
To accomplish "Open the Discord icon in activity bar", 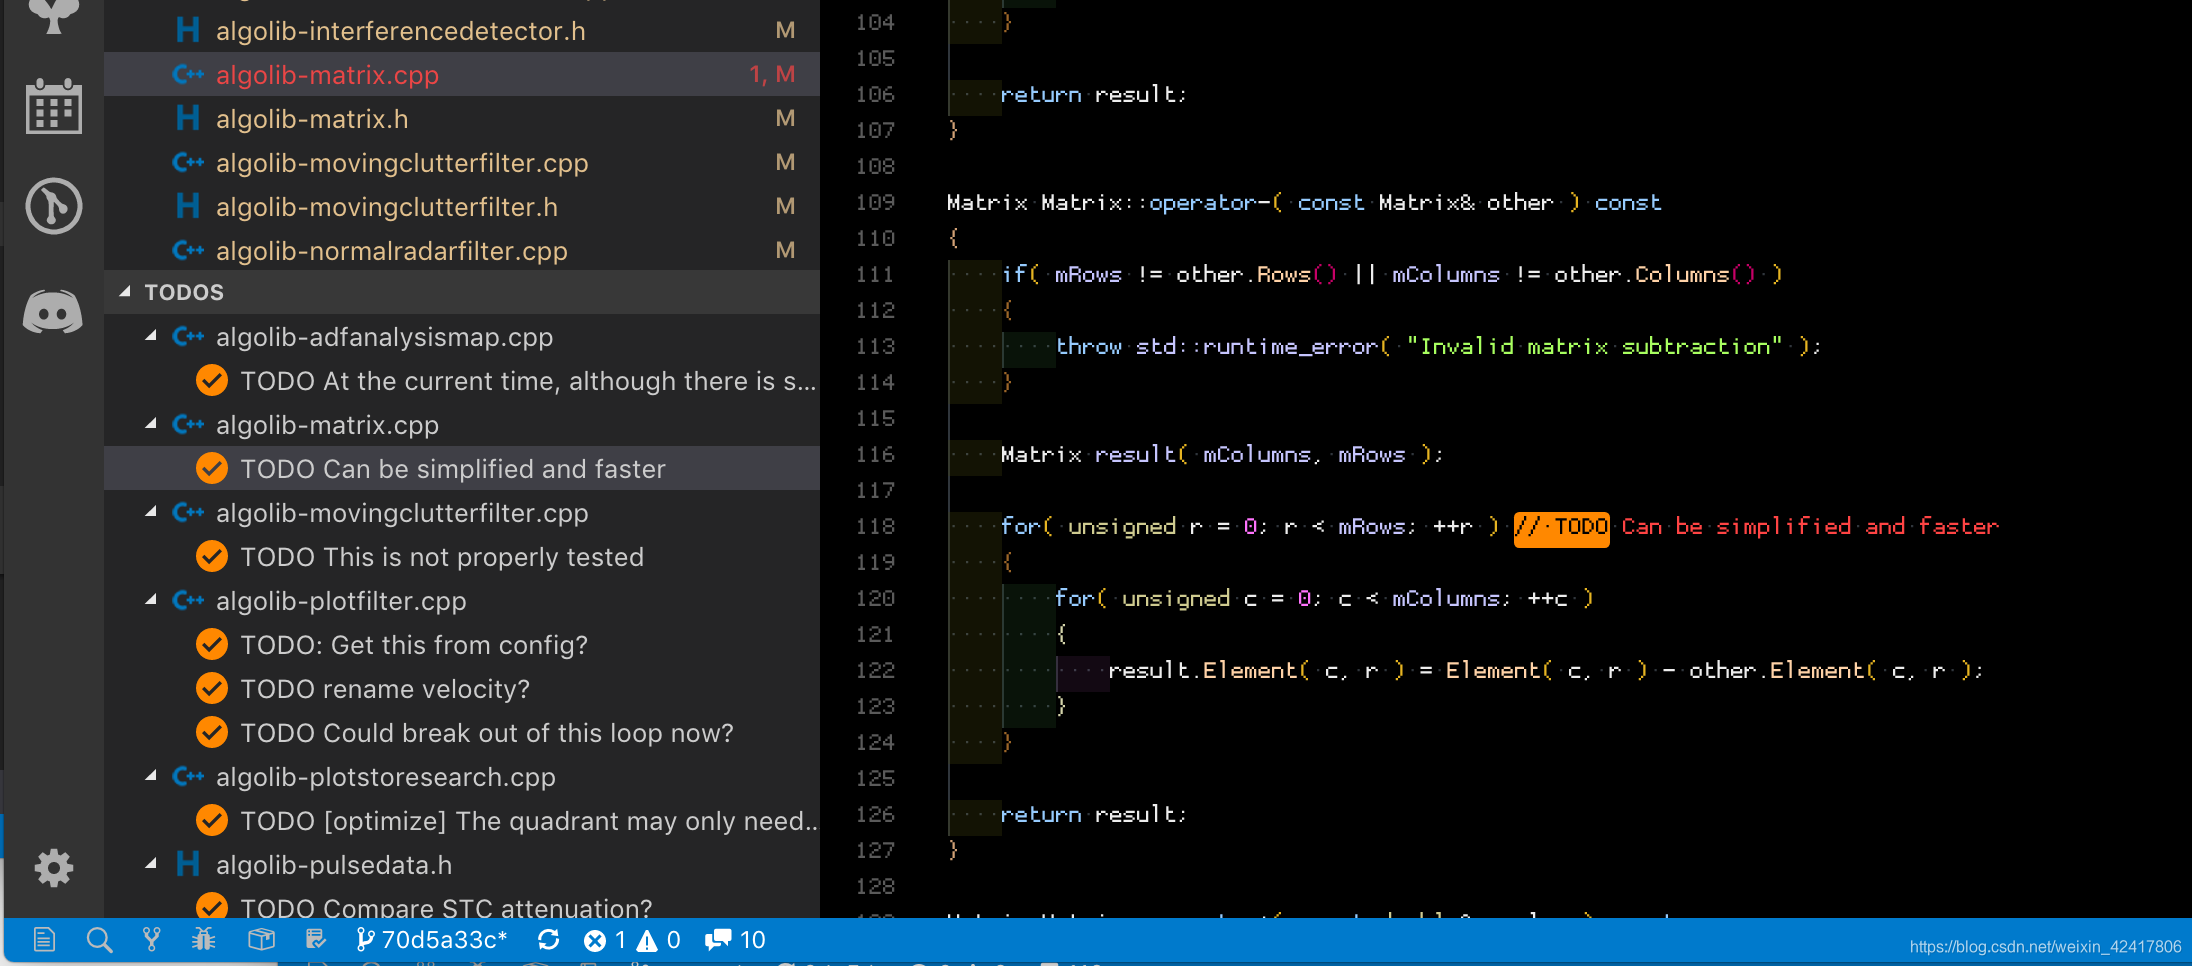I will pos(53,312).
